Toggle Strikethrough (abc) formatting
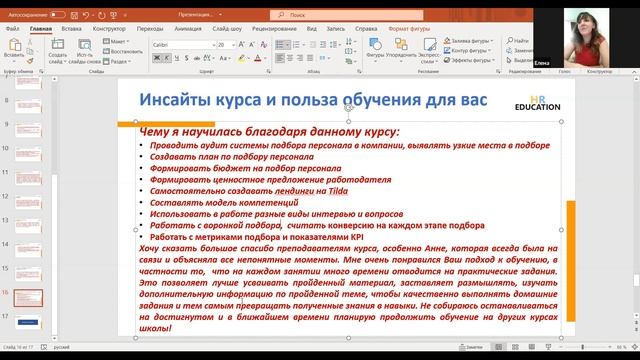 point(197,58)
